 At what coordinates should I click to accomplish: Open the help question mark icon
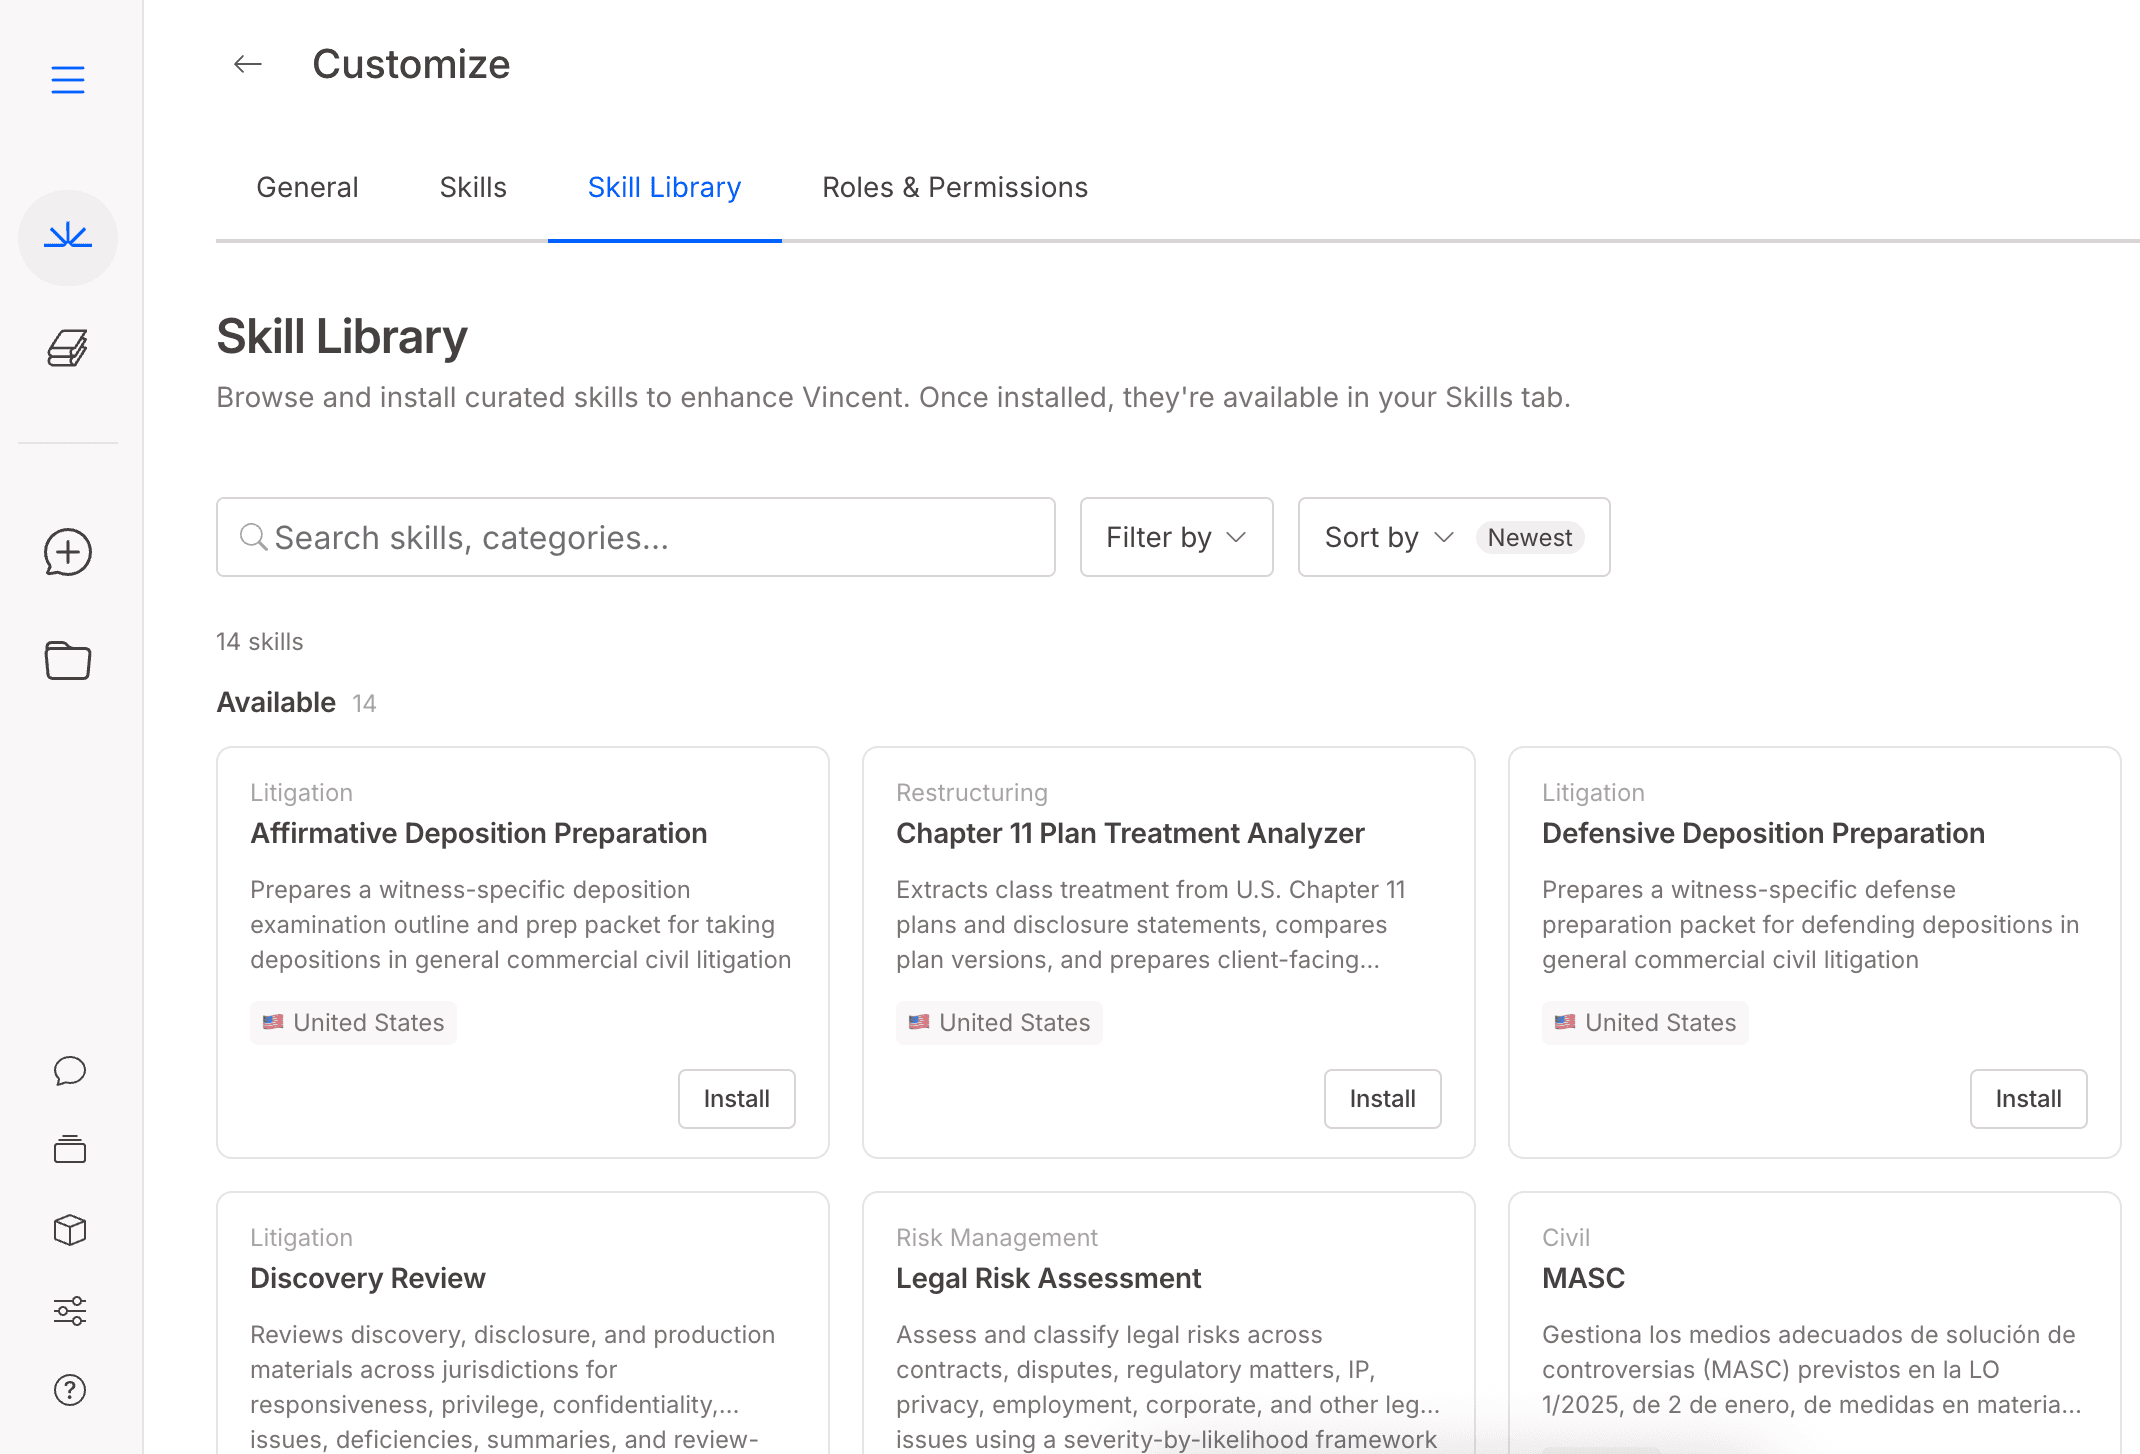[x=69, y=1390]
